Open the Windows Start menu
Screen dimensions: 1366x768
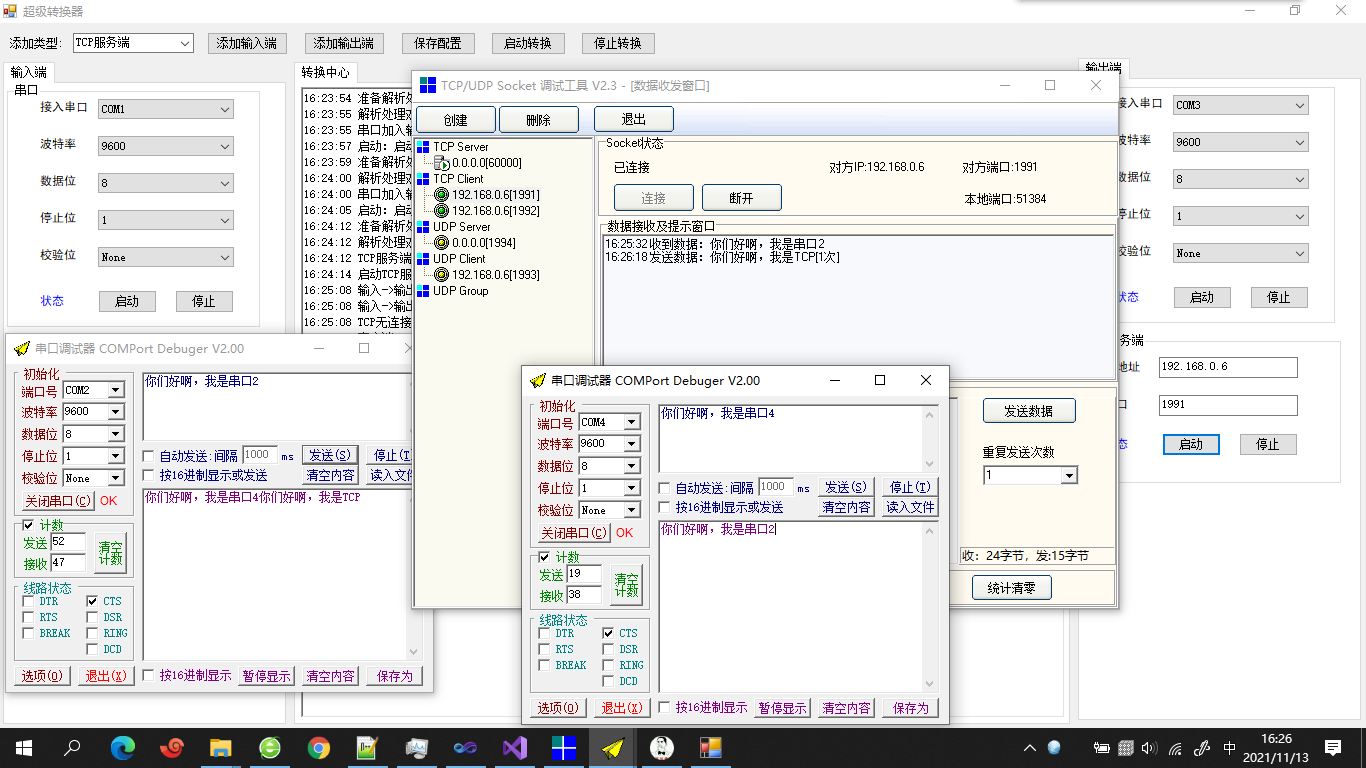click(23, 747)
